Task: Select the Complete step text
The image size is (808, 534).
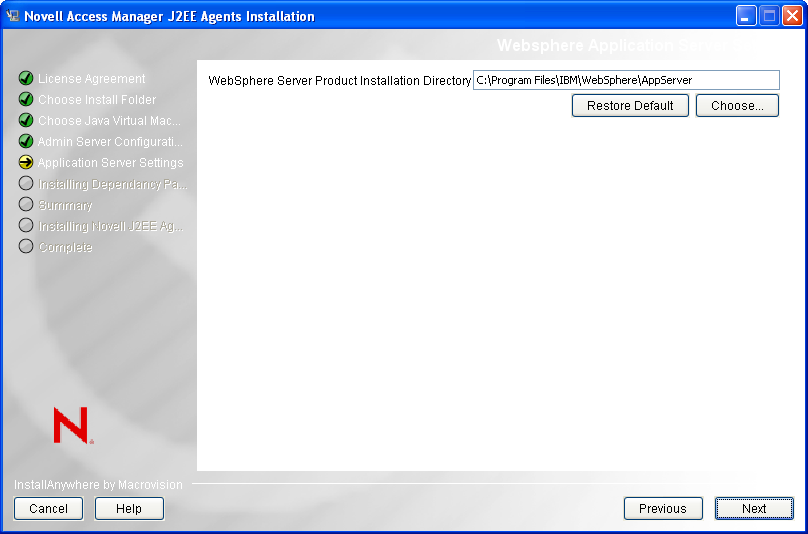Action: [65, 247]
